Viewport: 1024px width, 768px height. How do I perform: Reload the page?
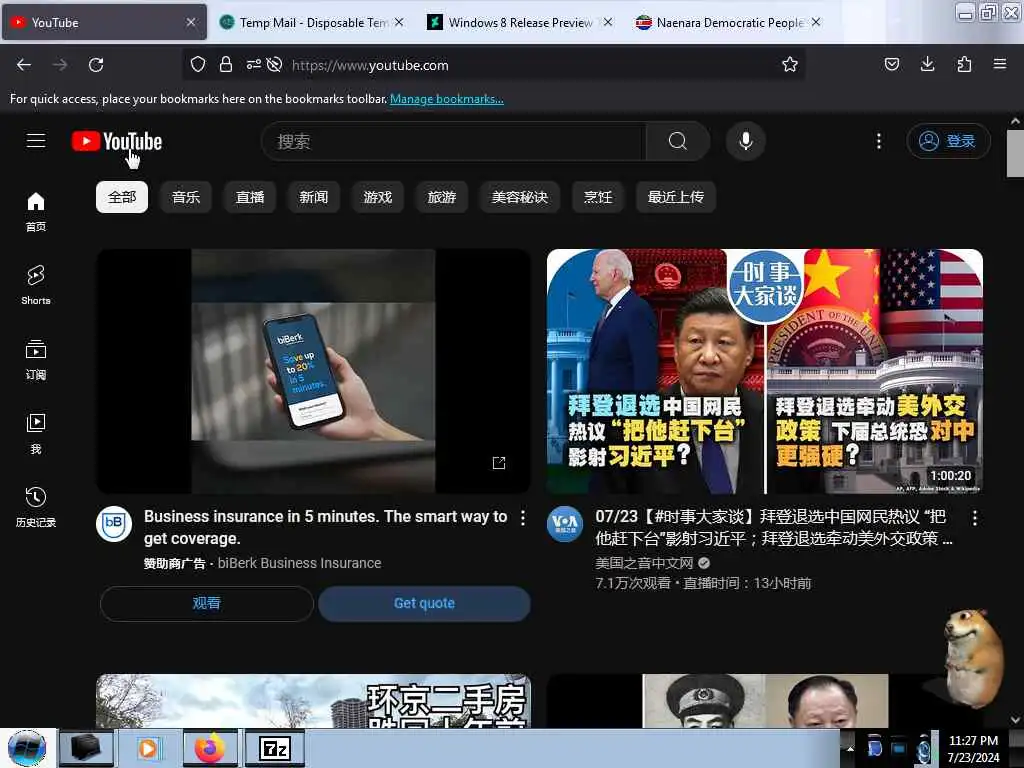pos(96,65)
